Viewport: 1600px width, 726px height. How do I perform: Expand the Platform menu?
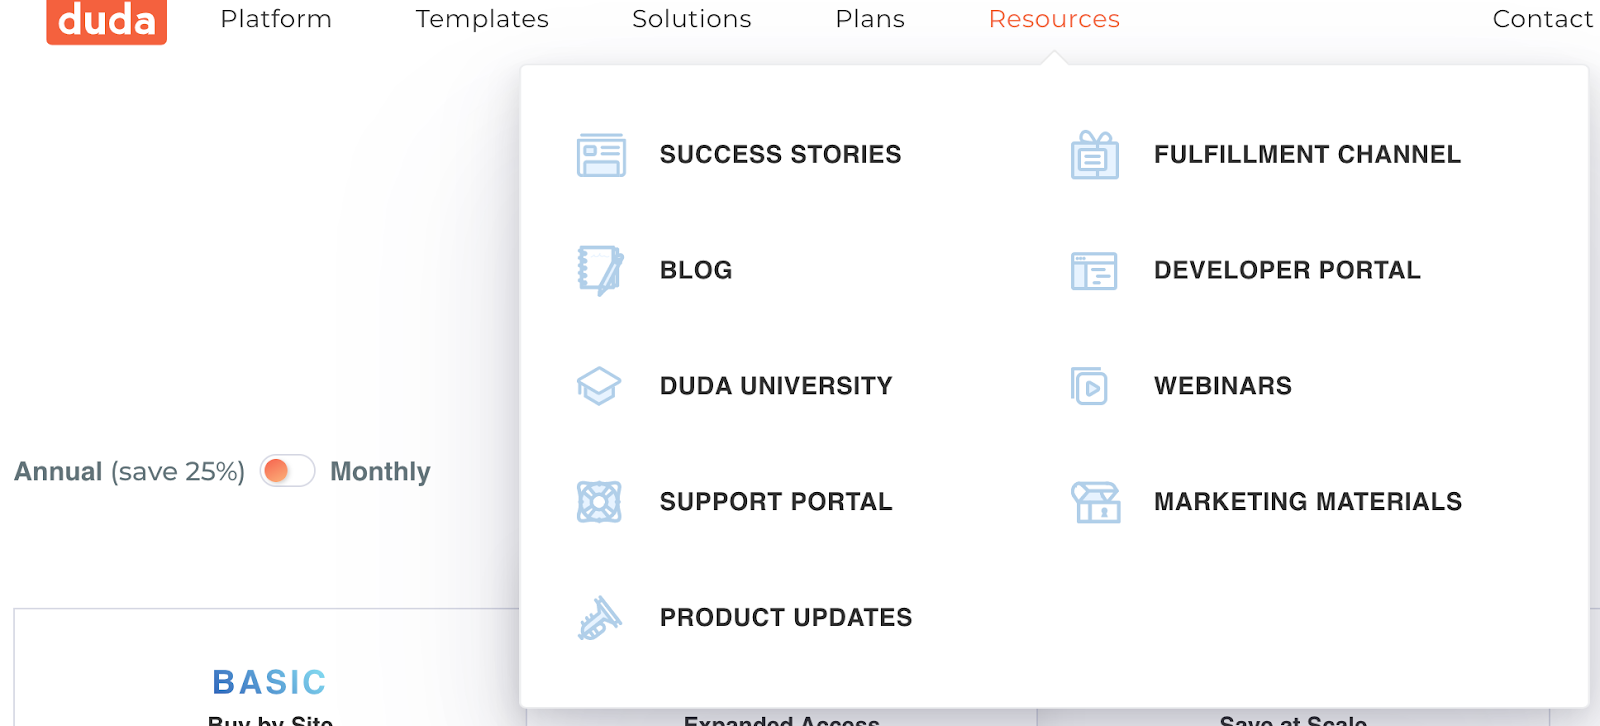(x=276, y=19)
